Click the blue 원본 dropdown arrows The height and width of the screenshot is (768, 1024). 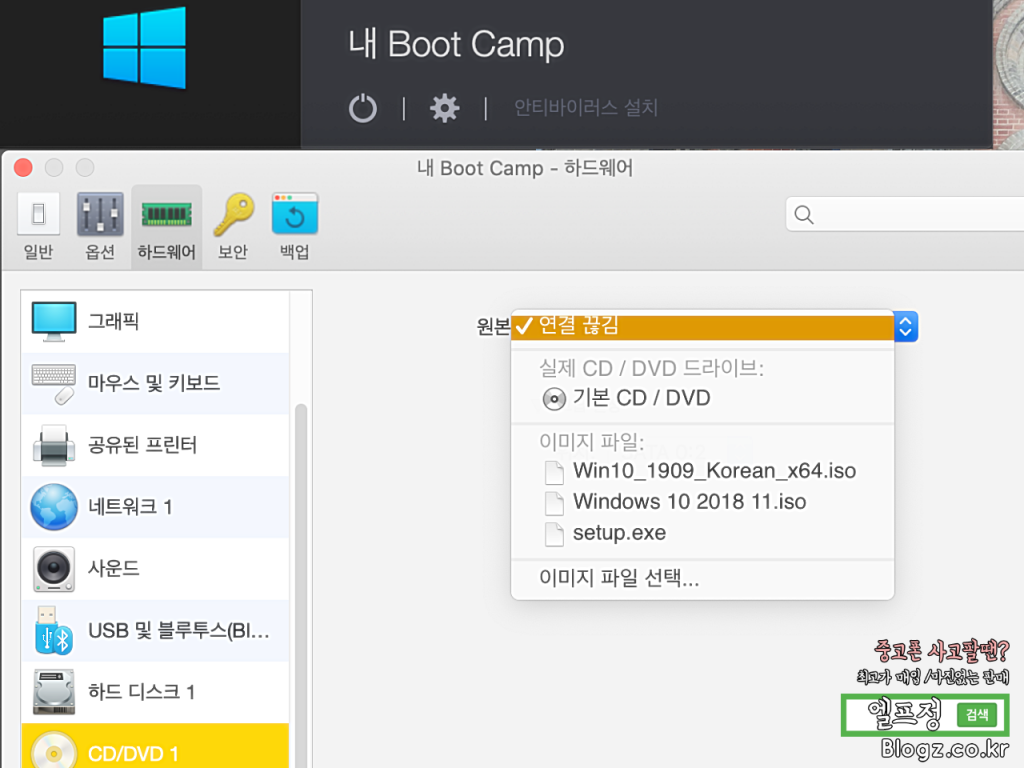[x=906, y=327]
